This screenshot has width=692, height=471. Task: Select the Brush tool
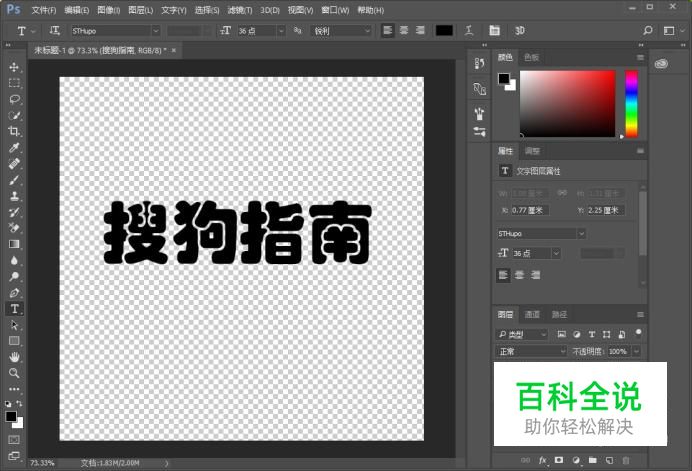14,180
